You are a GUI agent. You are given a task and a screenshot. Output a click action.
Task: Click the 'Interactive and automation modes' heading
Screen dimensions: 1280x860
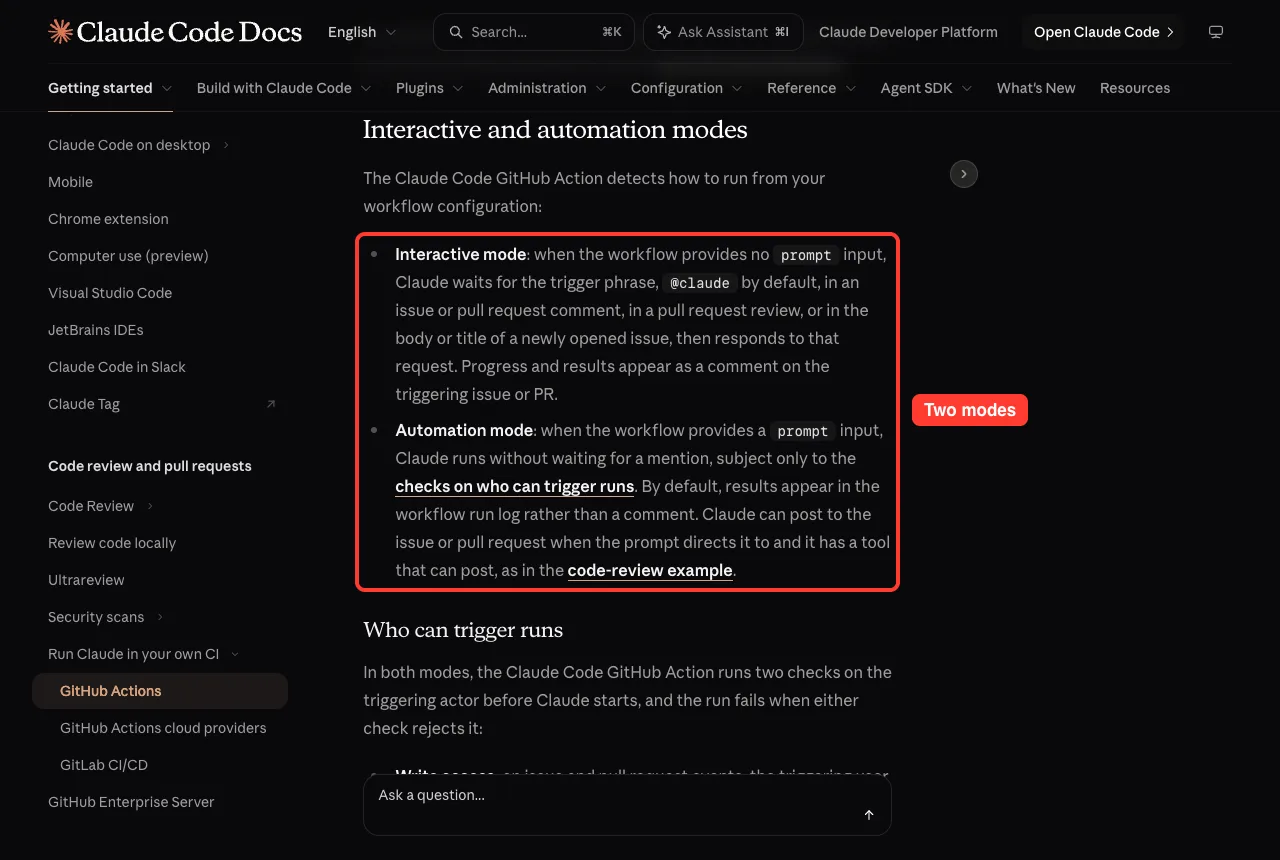[555, 130]
